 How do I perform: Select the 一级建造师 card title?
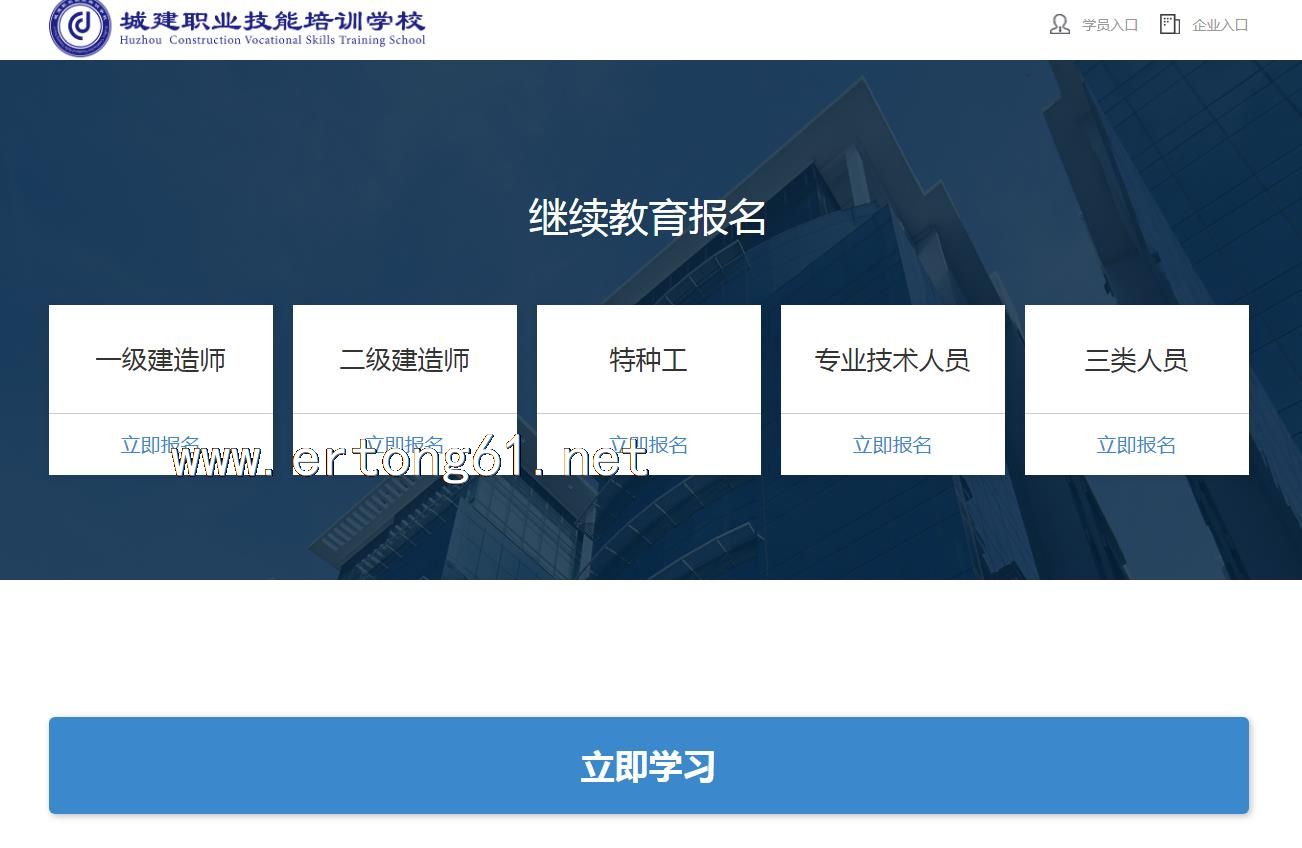point(161,360)
